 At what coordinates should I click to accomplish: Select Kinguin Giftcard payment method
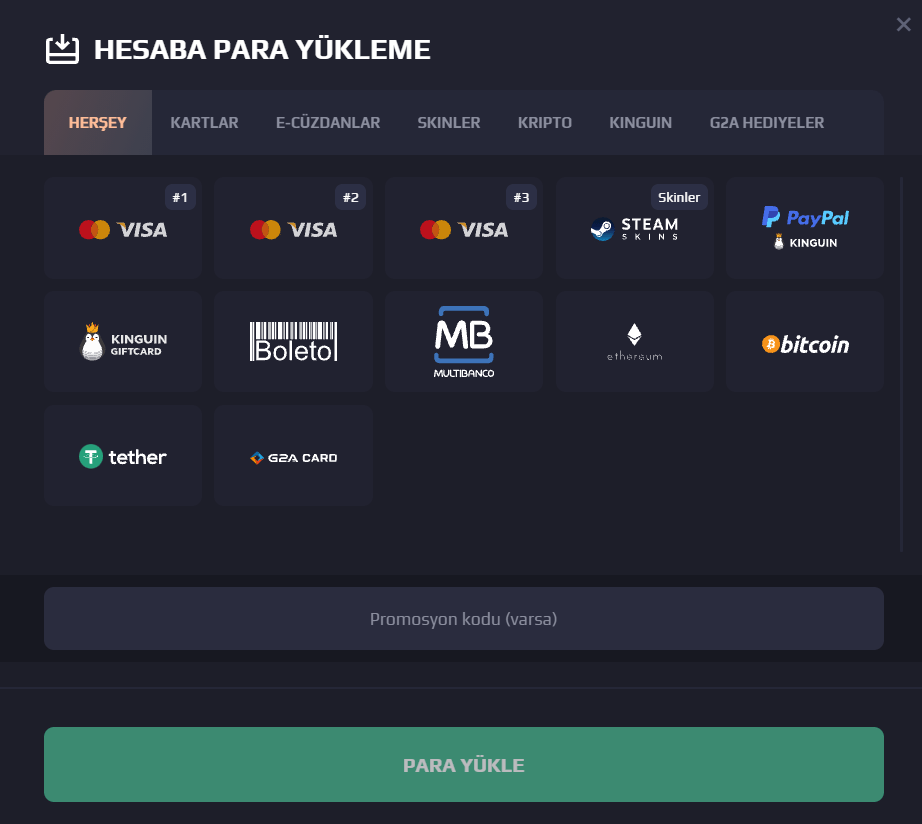pos(123,341)
